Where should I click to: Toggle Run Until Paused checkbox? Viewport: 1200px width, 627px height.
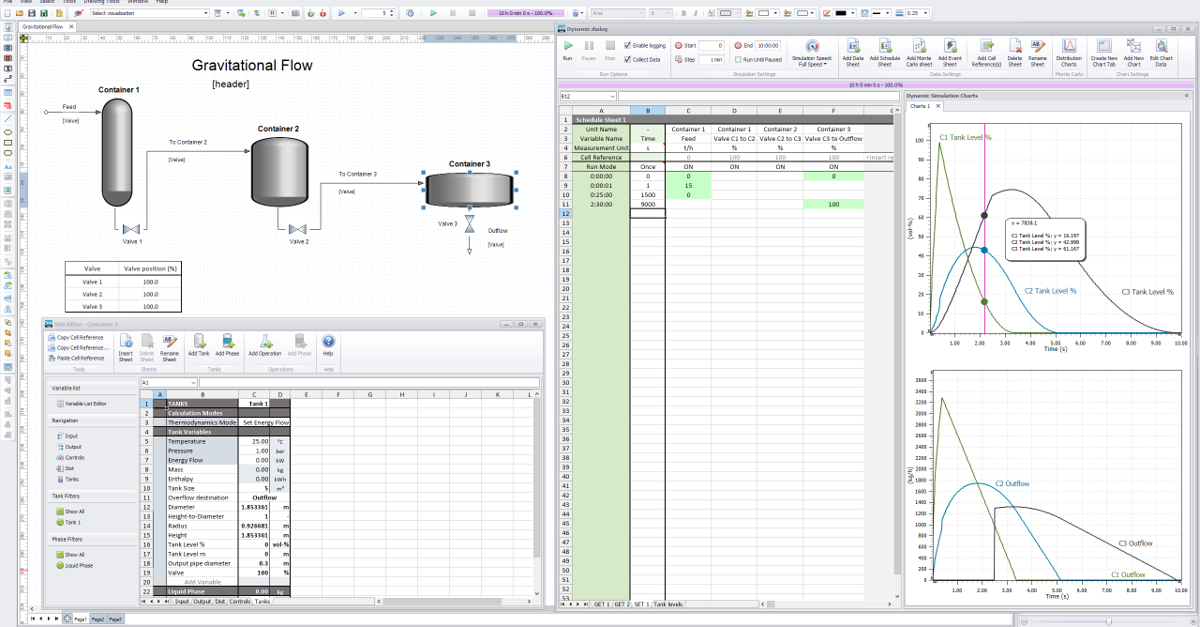tap(738, 59)
